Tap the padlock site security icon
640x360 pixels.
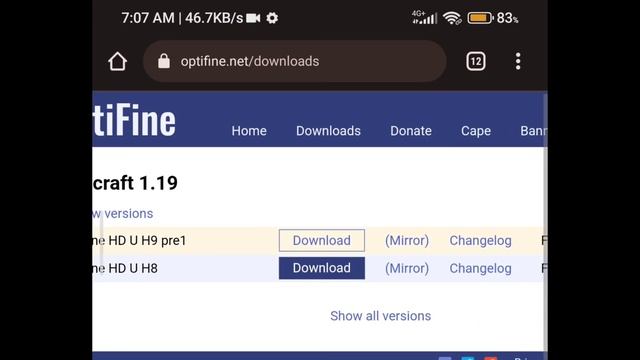pyautogui.click(x=164, y=61)
